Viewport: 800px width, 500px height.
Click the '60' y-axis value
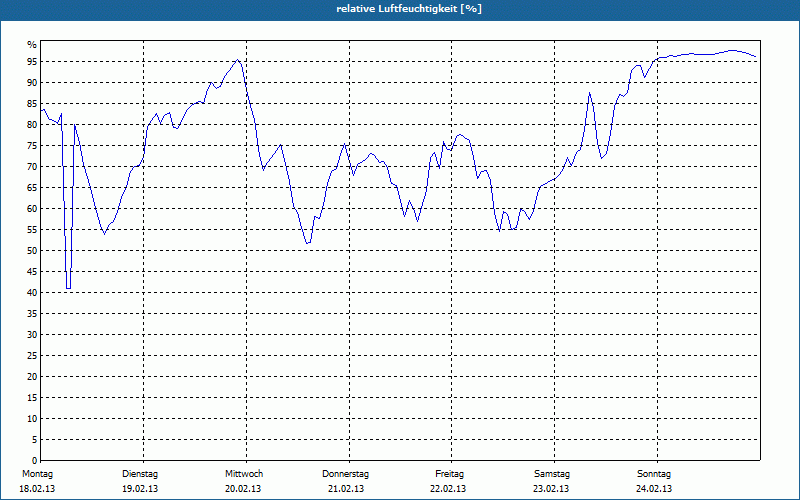click(32, 209)
